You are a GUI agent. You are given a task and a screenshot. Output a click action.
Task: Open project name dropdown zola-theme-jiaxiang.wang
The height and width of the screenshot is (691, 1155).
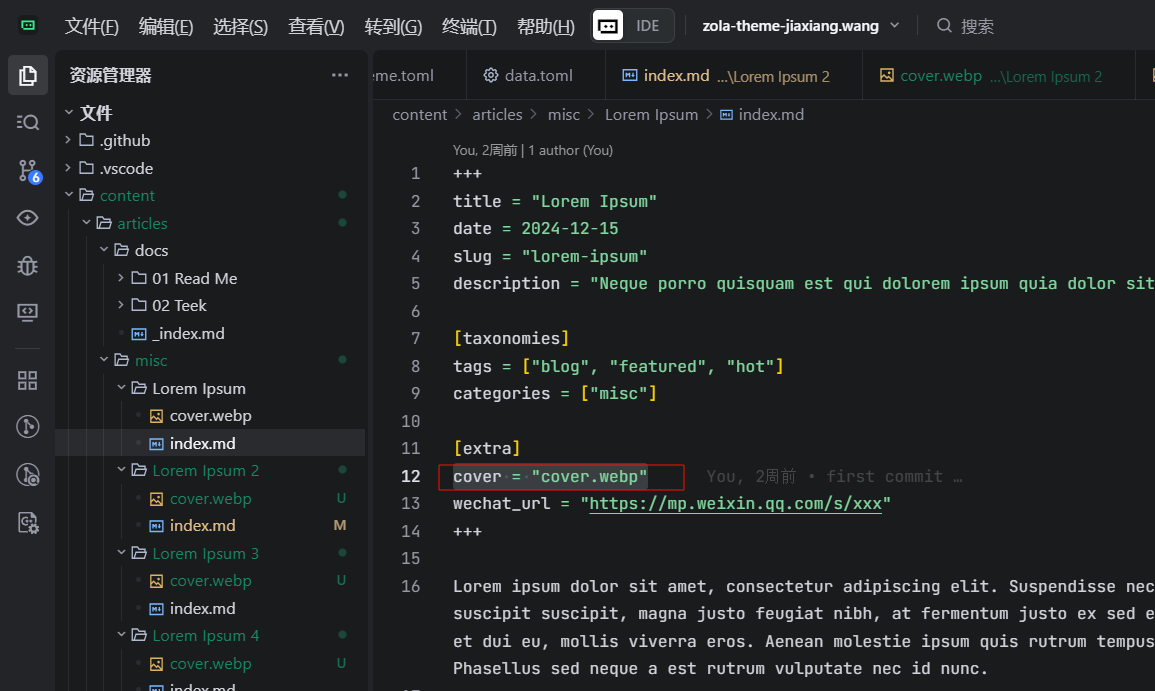pos(801,26)
